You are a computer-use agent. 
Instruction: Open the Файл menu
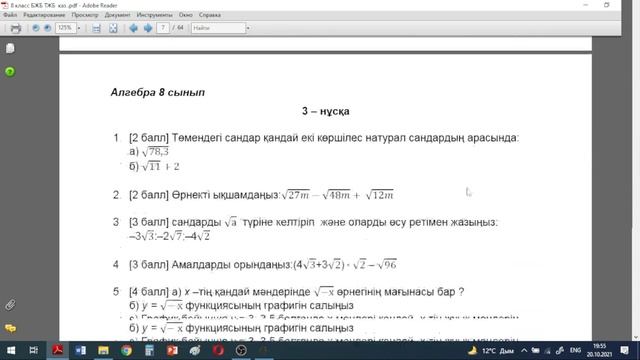pyautogui.click(x=10, y=15)
